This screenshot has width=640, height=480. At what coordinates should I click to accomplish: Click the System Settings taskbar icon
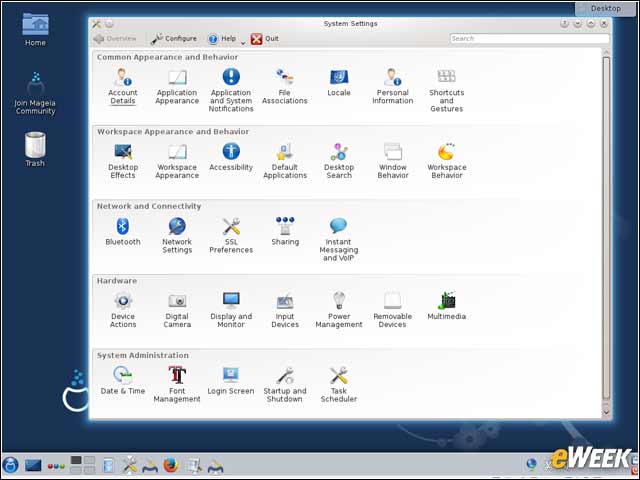point(130,465)
